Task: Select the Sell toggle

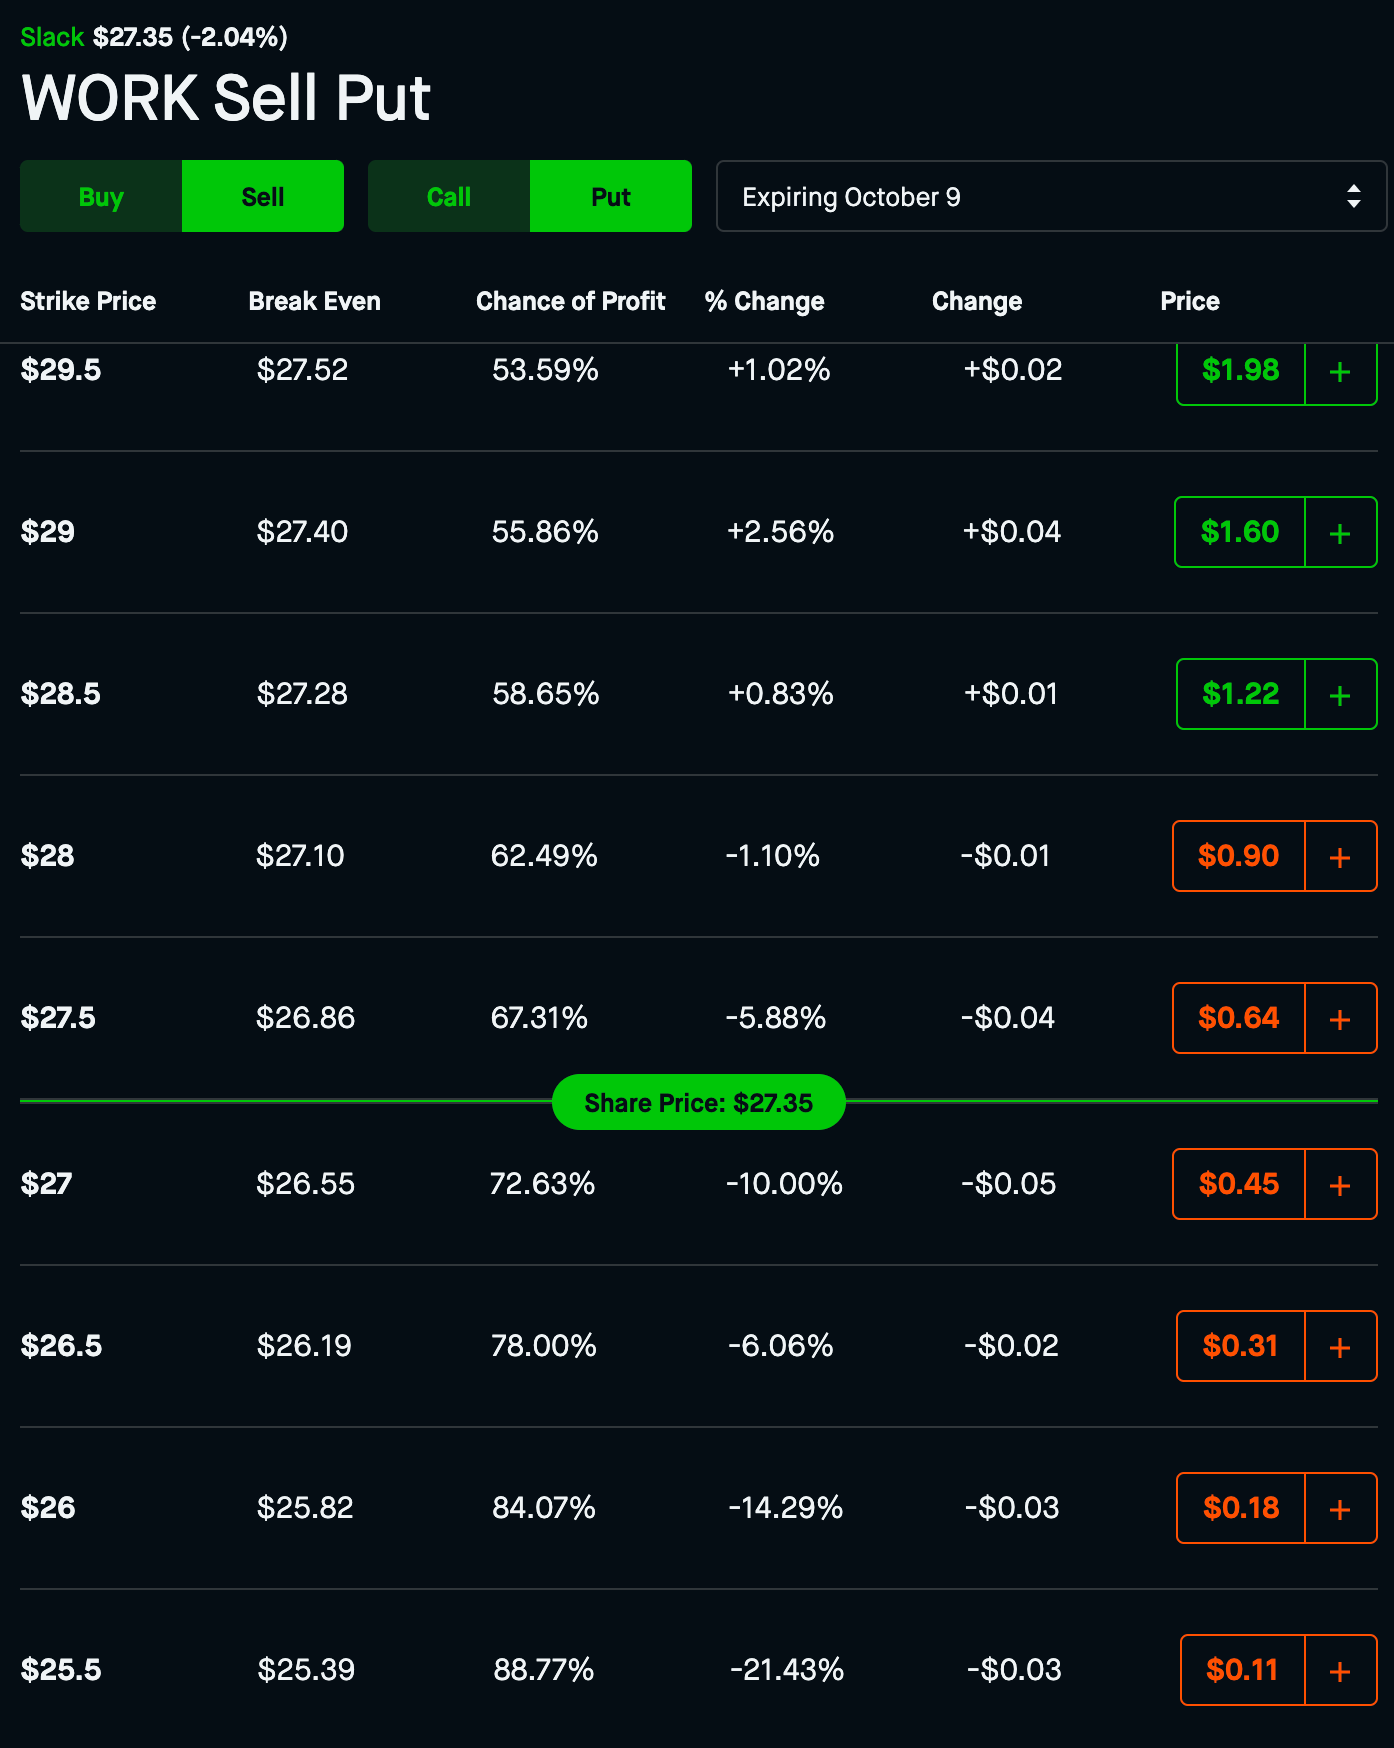Action: click(x=263, y=196)
